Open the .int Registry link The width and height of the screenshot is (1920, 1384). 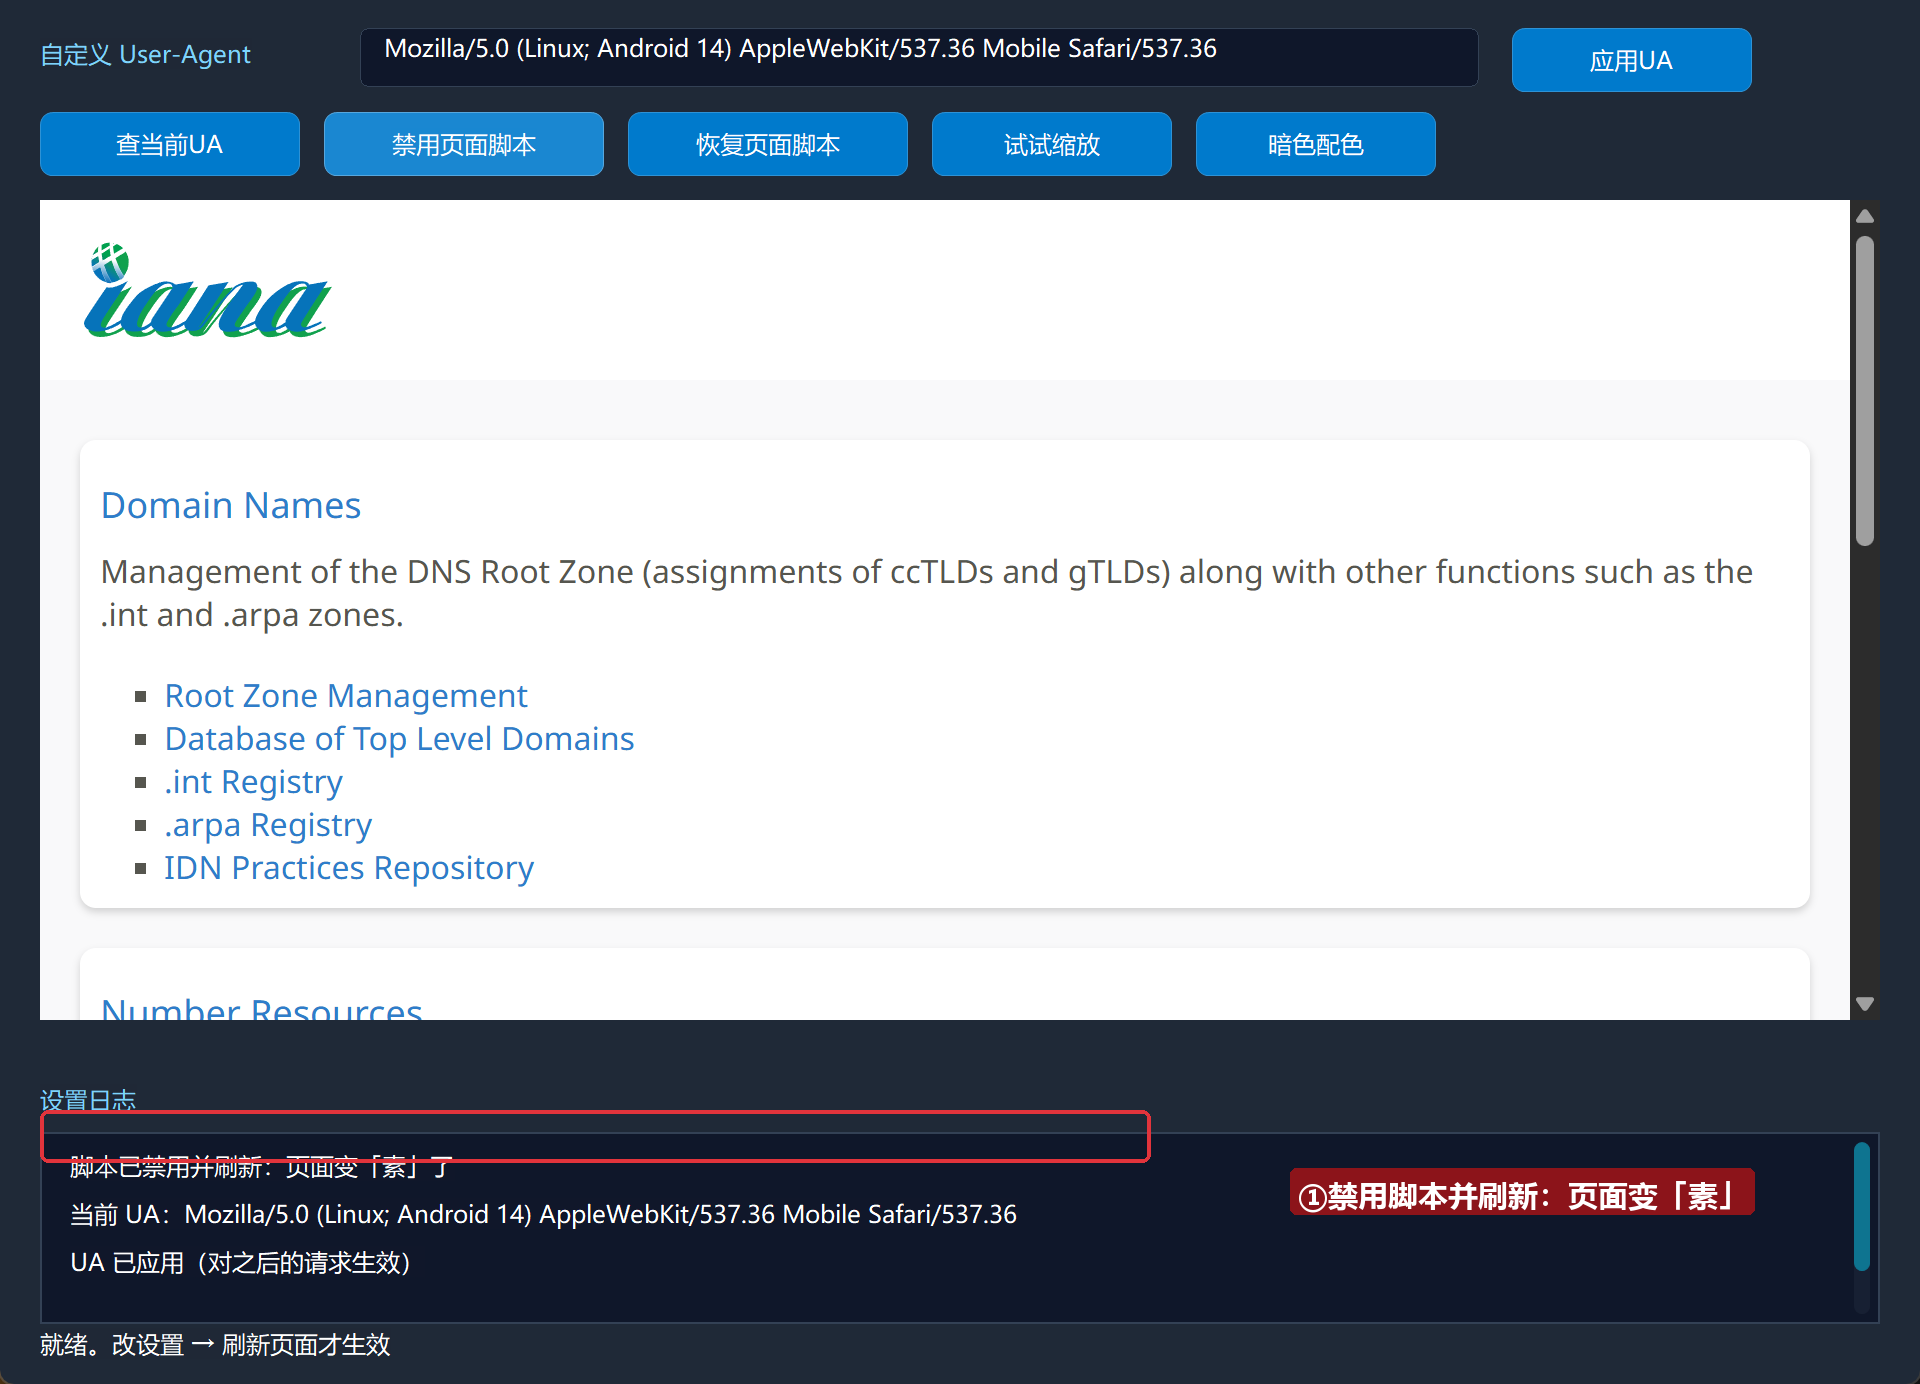(253, 781)
